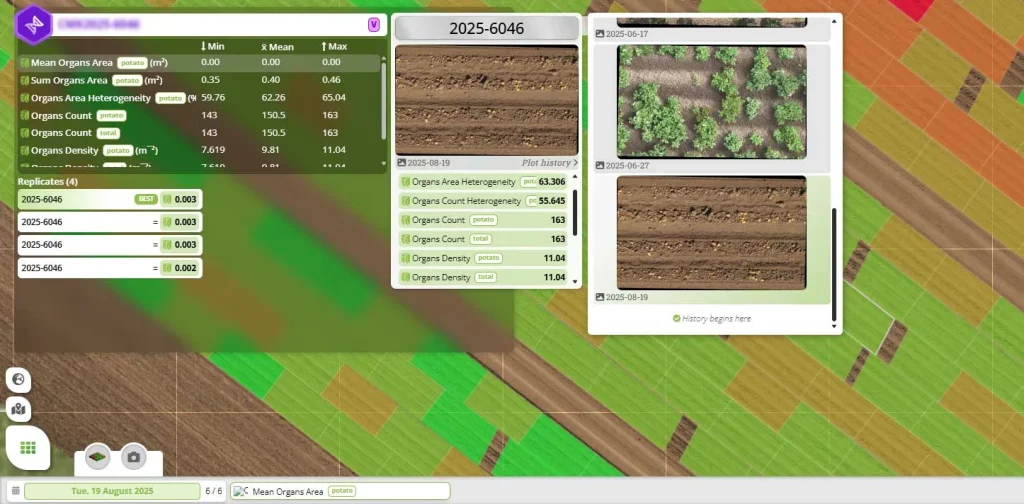Screen dimensions: 1024x504
Task: Sort by the Min column header
Action: pyautogui.click(x=212, y=46)
